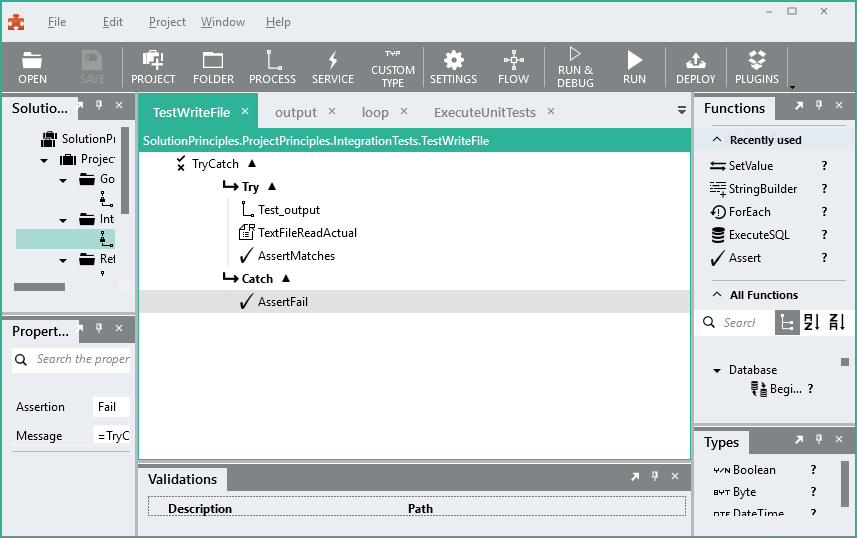Pin the Validations panel
857x538 pixels.
point(655,476)
